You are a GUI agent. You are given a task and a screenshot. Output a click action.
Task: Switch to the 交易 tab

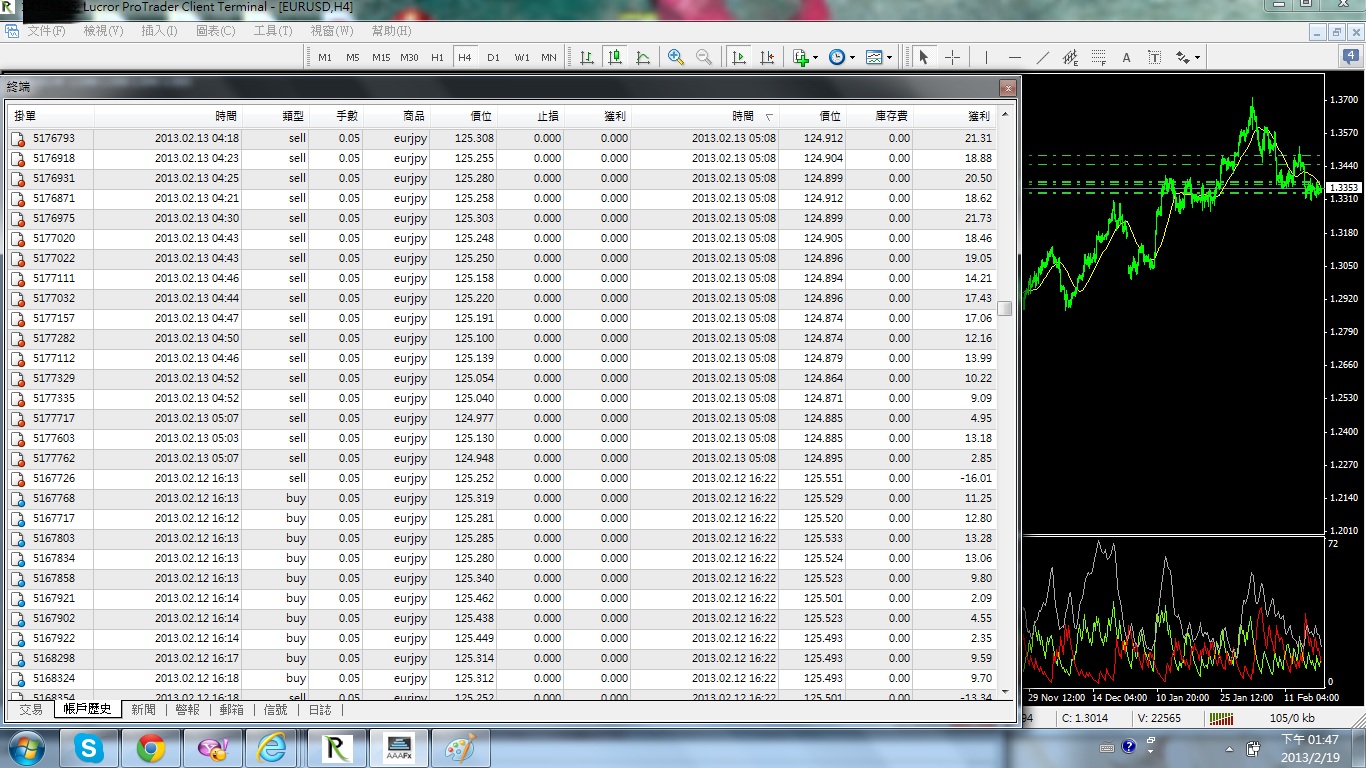click(x=31, y=709)
